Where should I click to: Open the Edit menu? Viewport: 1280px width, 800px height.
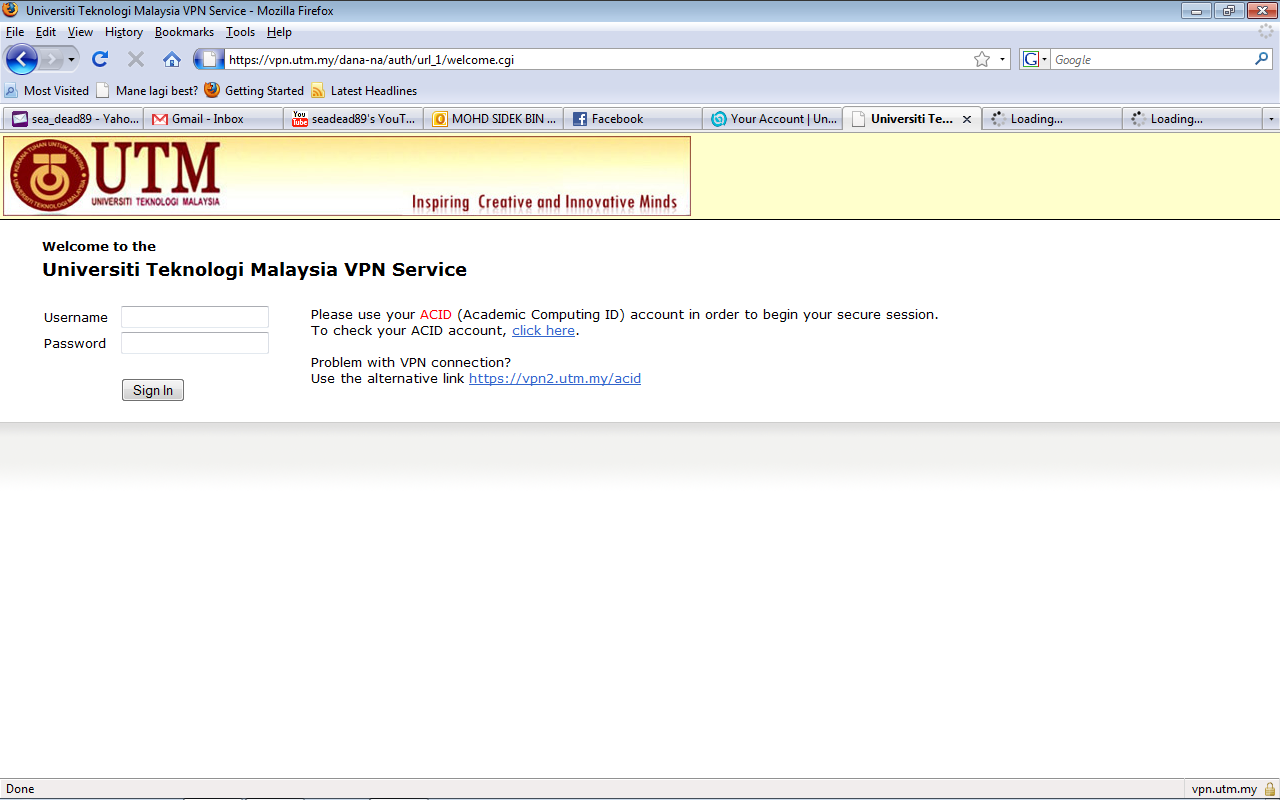[x=46, y=32]
